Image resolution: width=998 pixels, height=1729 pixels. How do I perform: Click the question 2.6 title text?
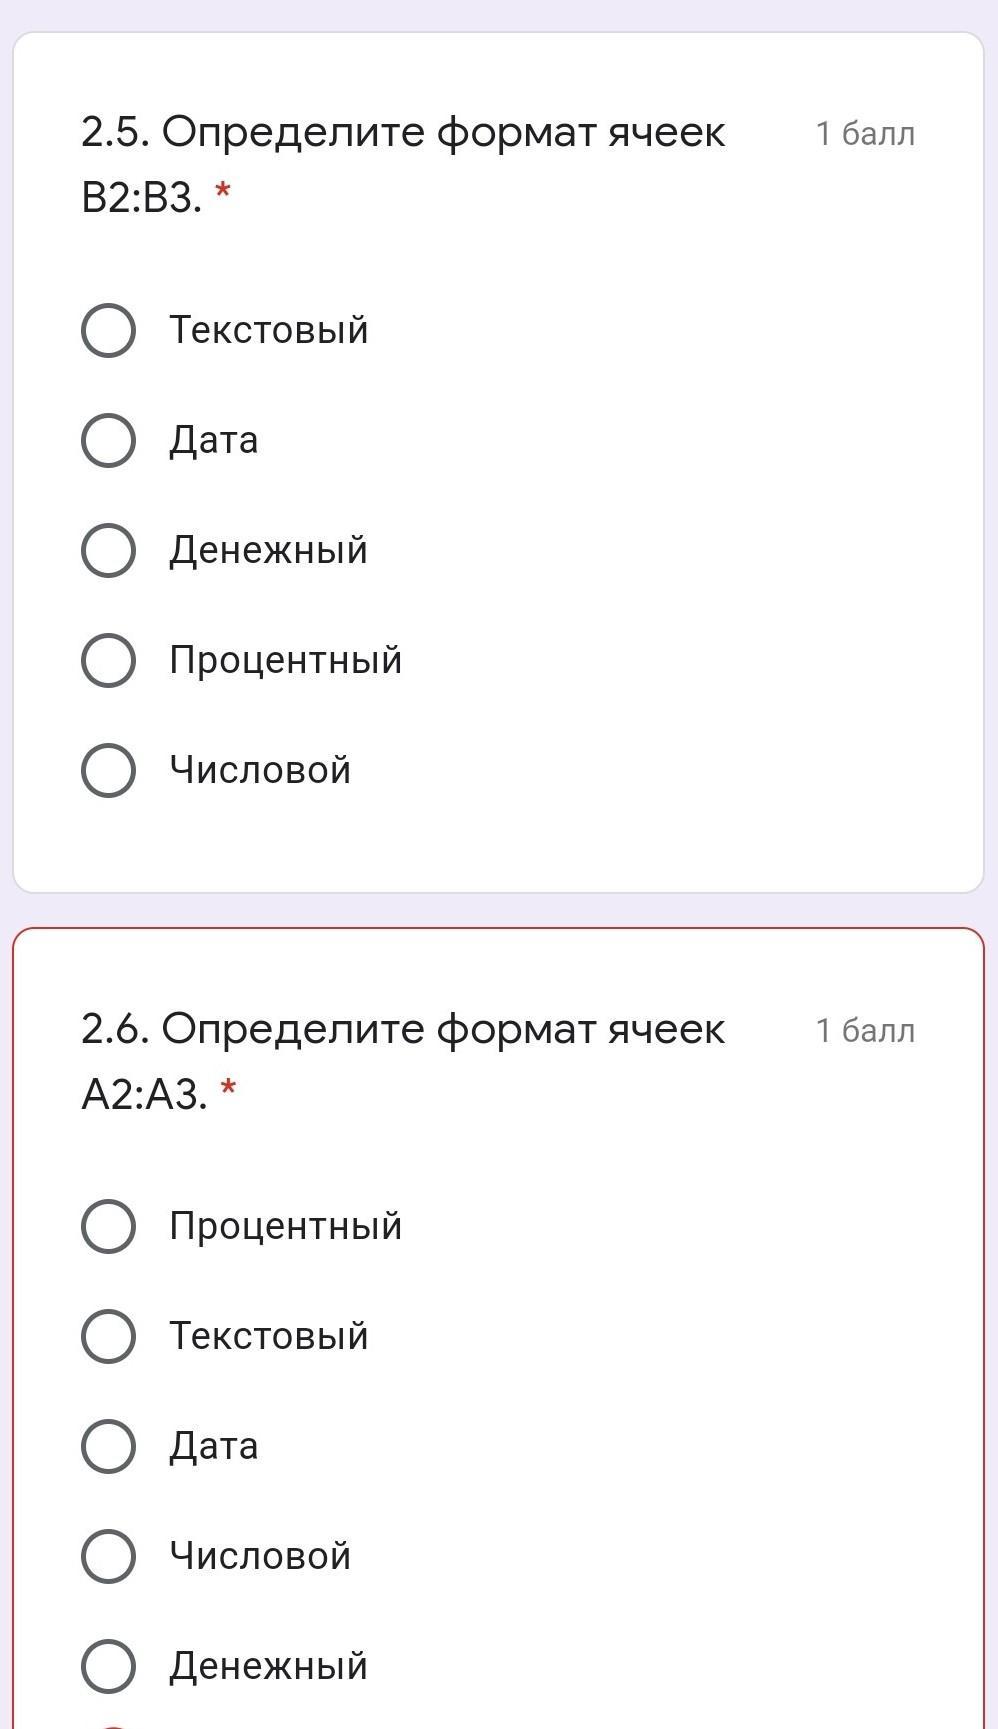[x=403, y=1062]
